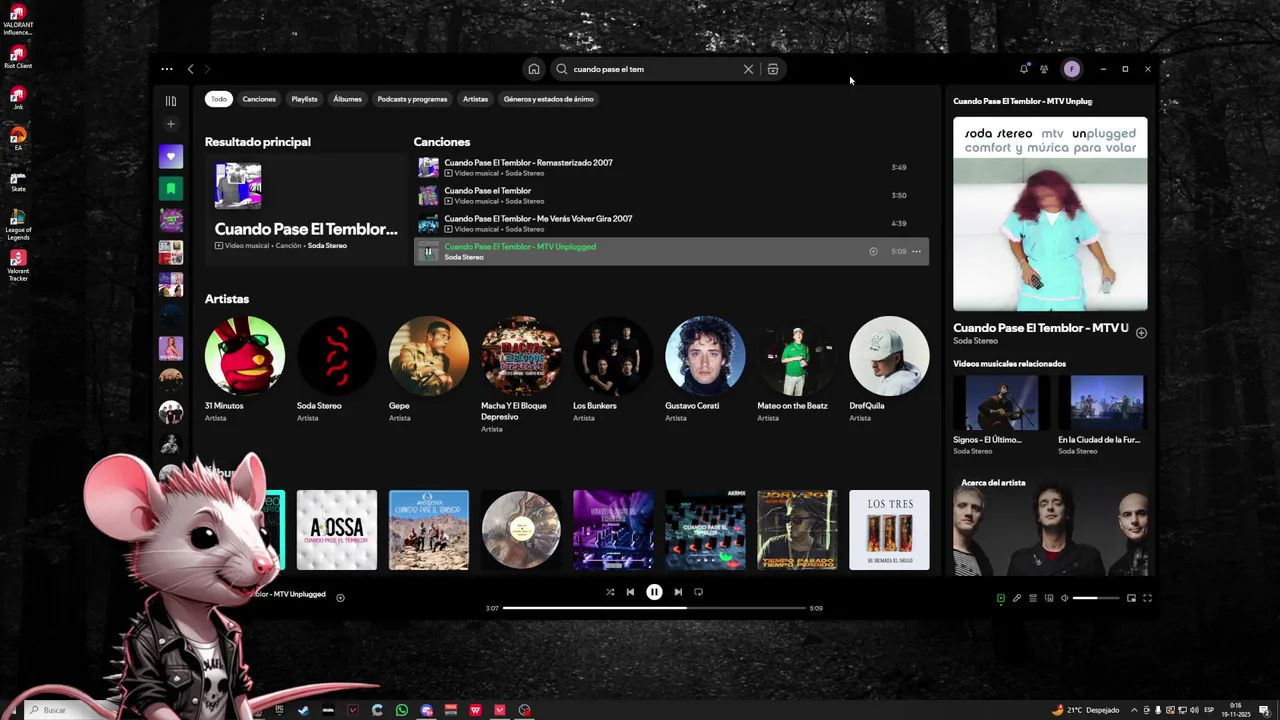Toggle the Now Playing view
This screenshot has width=1280, height=720.
point(1001,598)
